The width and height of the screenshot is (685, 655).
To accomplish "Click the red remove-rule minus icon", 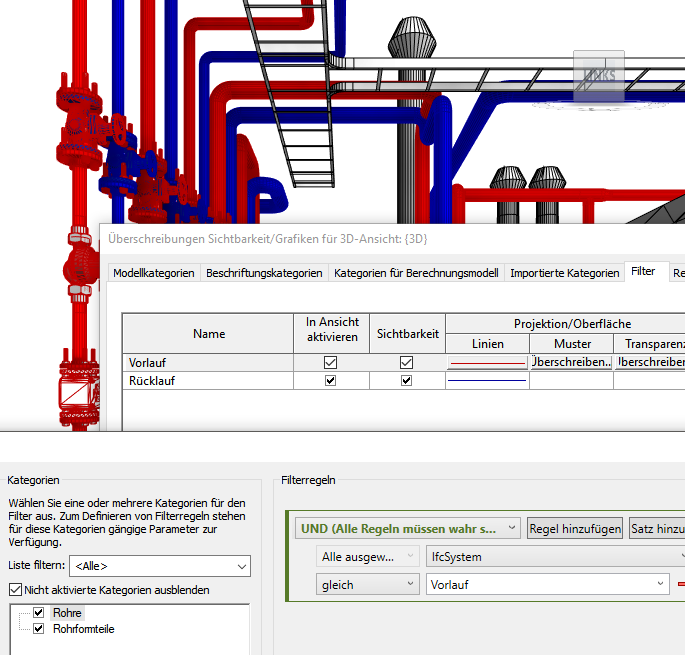I will coord(681,584).
